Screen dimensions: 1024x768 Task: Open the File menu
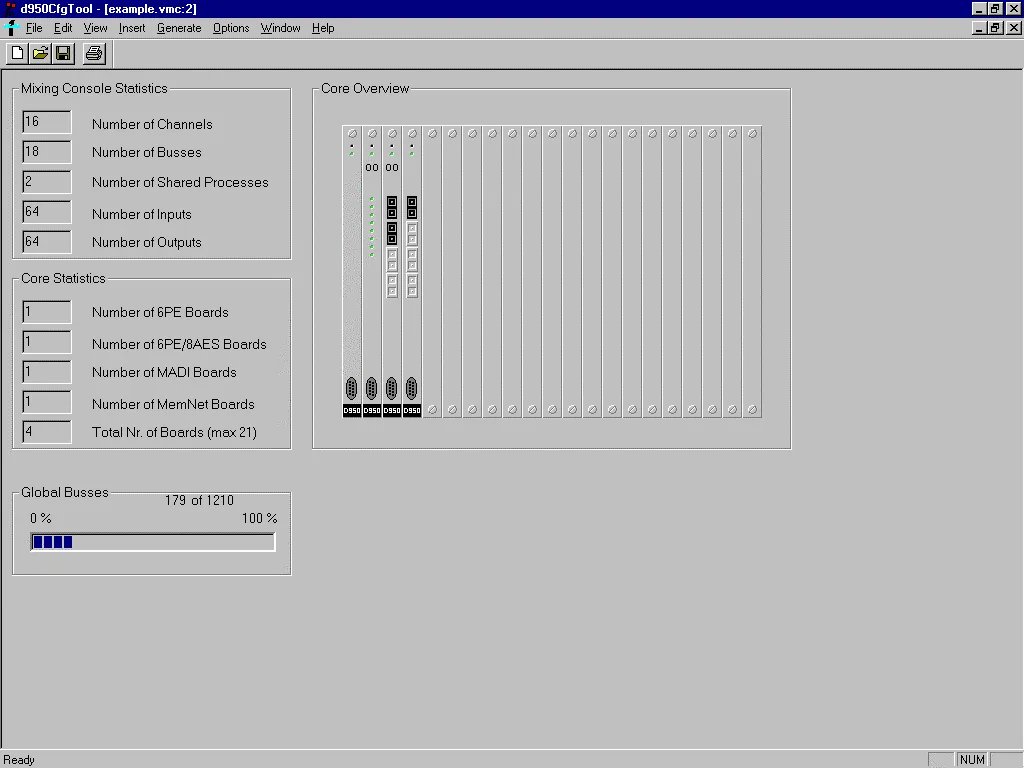tap(34, 28)
